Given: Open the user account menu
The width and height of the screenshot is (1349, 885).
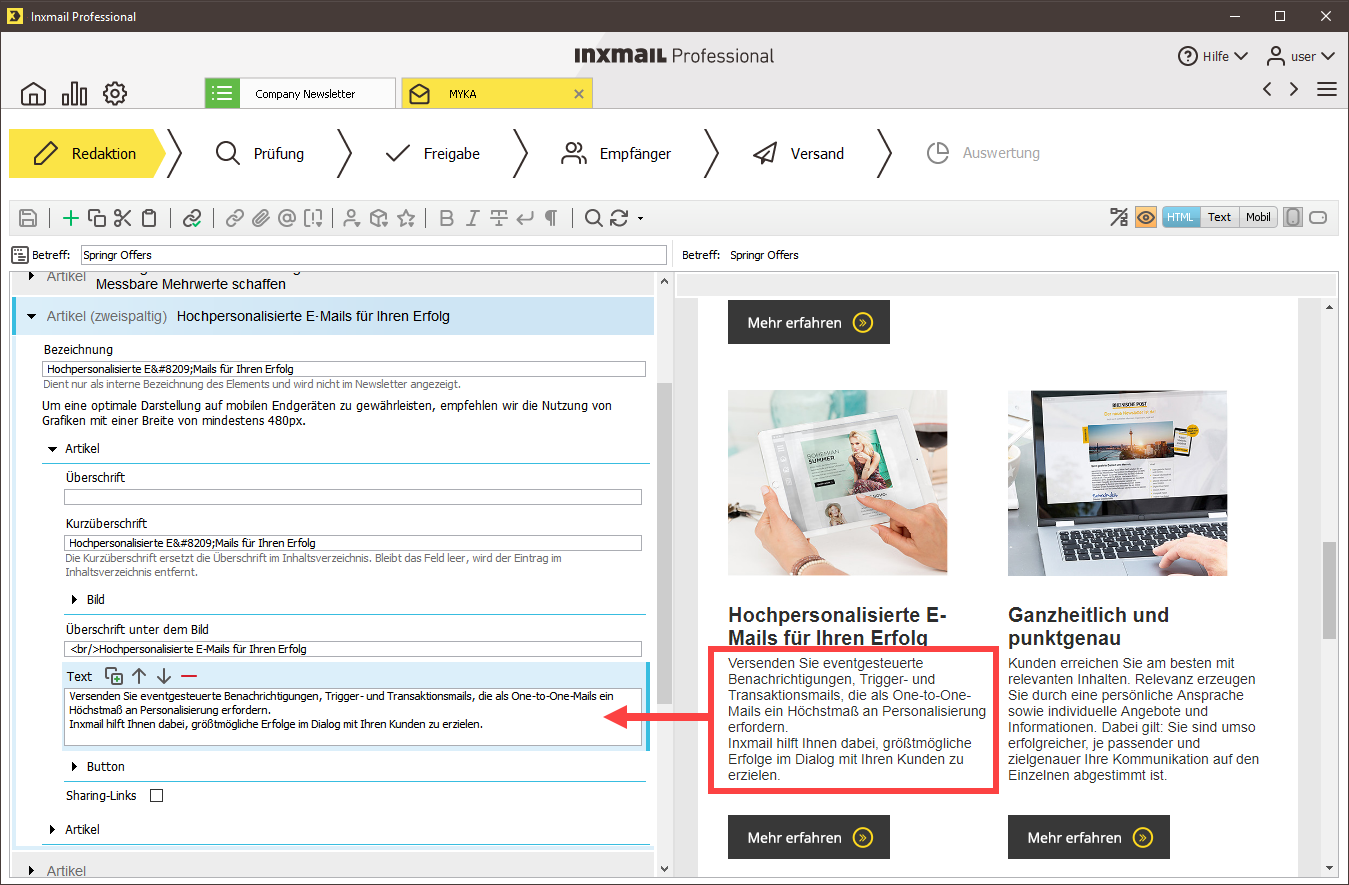Looking at the screenshot, I should coord(1301,56).
